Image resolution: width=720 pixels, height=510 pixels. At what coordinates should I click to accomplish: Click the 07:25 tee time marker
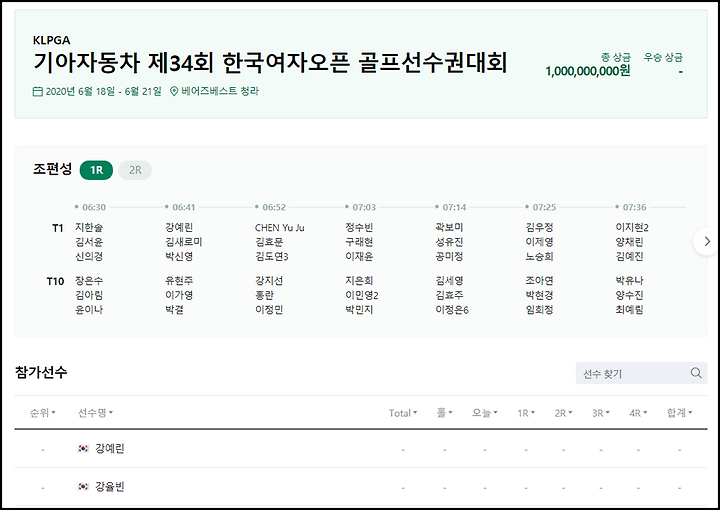tap(540, 207)
